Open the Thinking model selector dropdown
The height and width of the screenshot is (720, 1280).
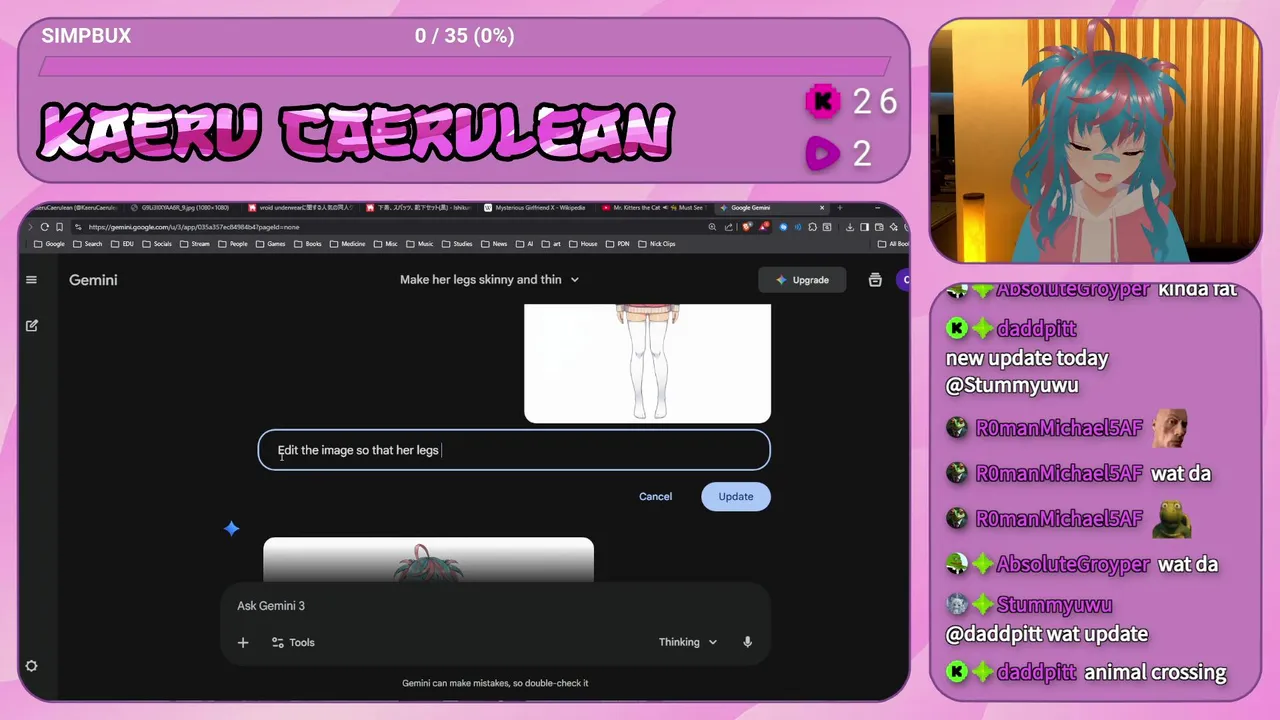688,642
